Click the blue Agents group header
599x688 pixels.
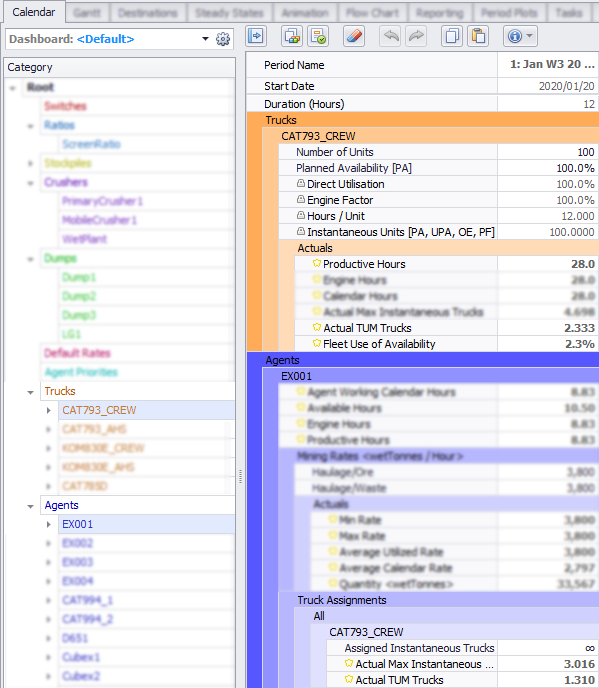click(x=423, y=360)
